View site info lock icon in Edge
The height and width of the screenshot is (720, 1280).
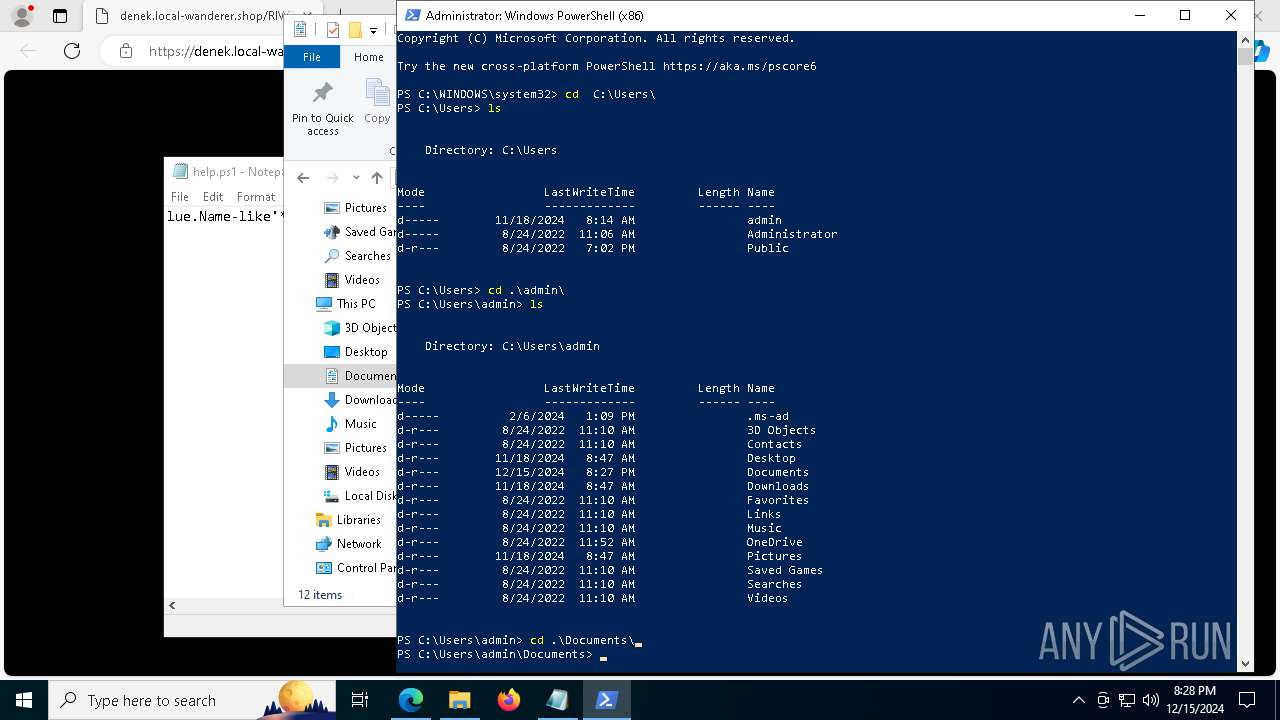tap(125, 51)
